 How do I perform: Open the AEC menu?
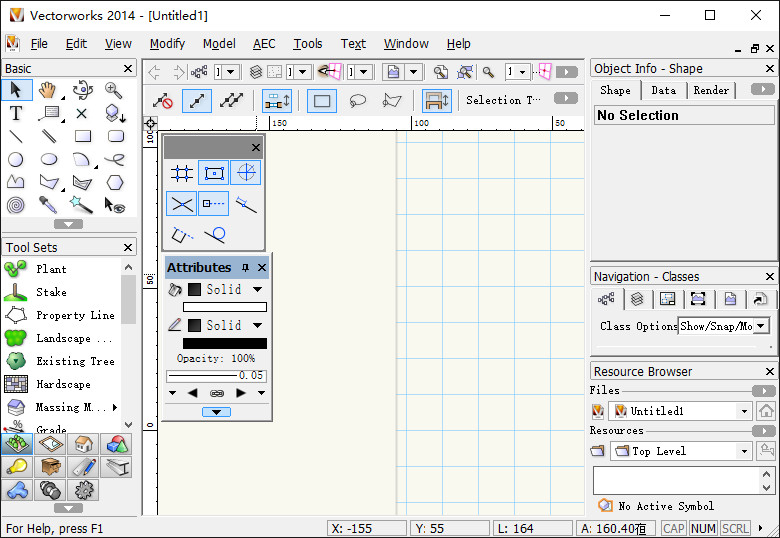264,44
